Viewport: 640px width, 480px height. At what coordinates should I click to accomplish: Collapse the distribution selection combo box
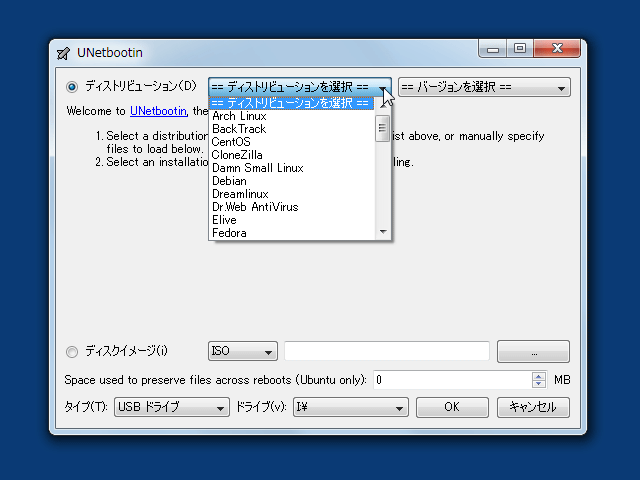pyautogui.click(x=300, y=87)
